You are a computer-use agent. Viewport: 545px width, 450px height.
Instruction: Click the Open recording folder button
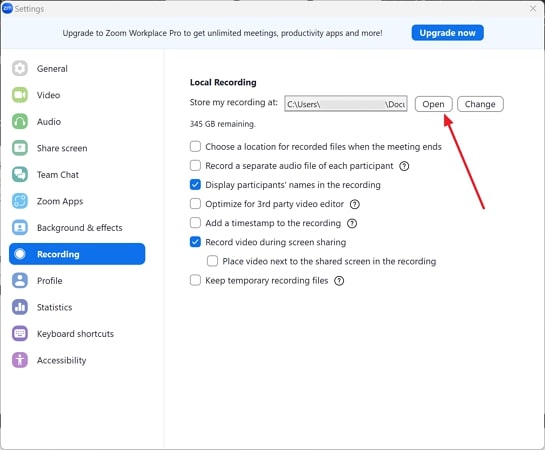433,104
